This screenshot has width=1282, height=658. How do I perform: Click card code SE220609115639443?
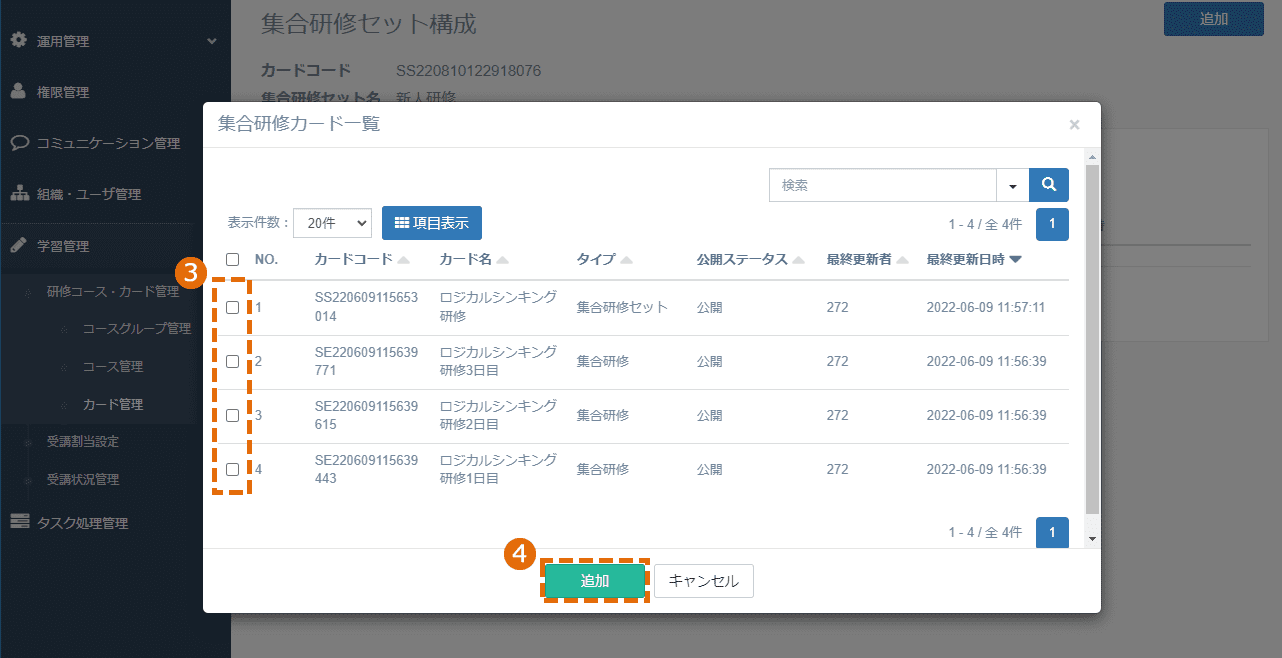366,469
